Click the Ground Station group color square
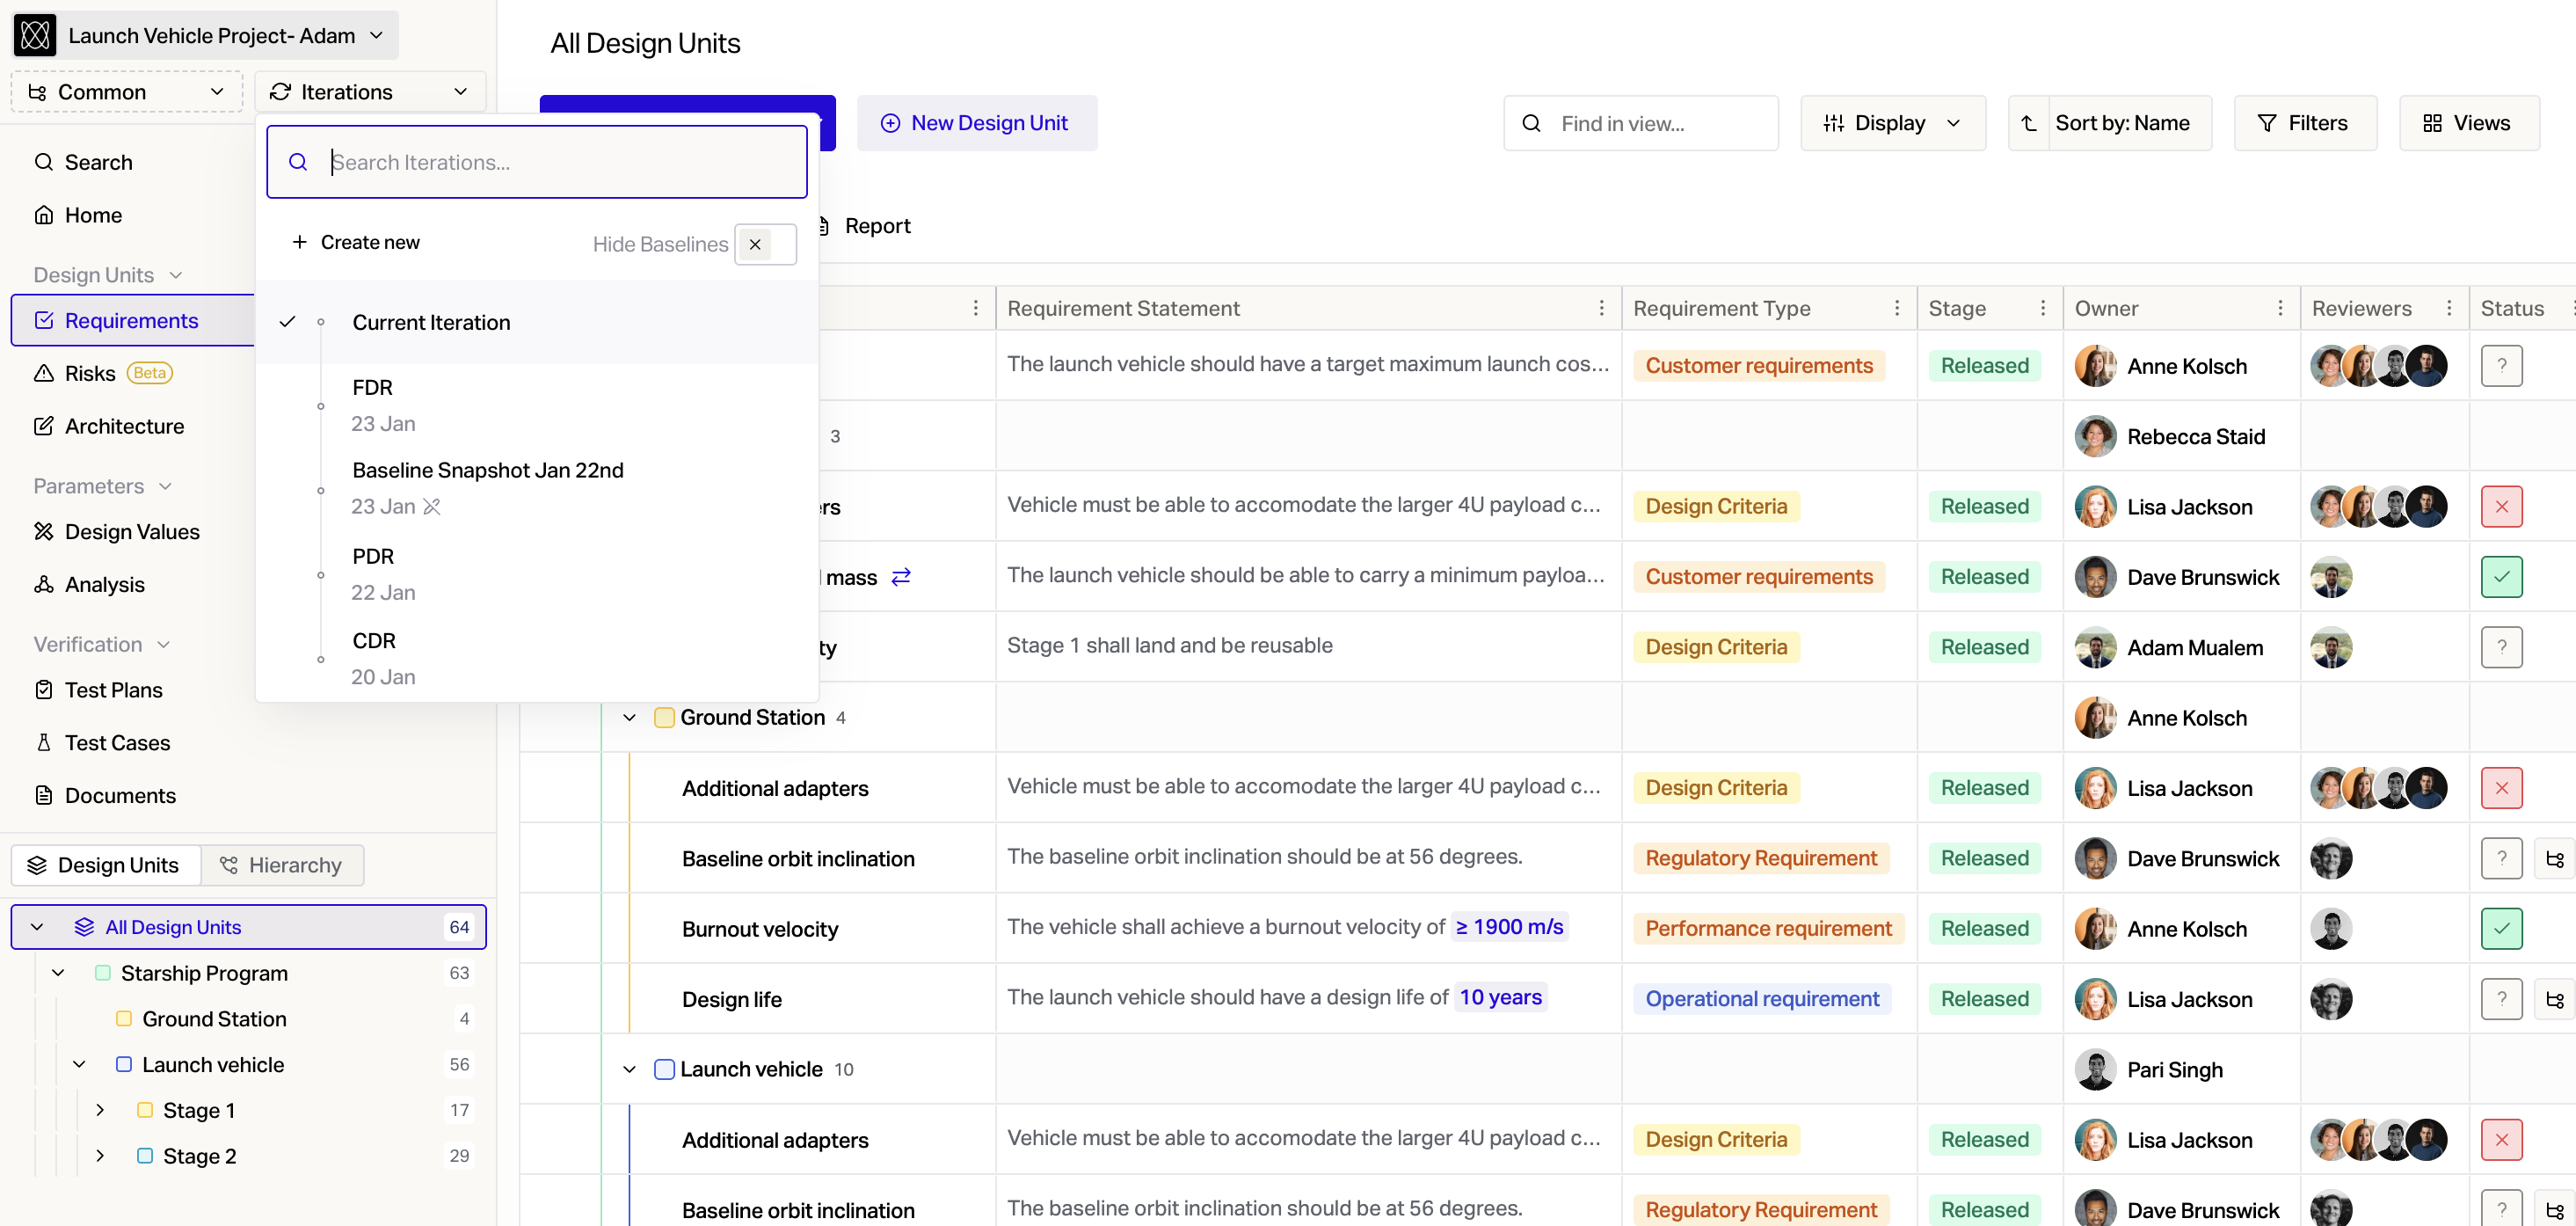Screen dimensions: 2576x1226 (664, 718)
